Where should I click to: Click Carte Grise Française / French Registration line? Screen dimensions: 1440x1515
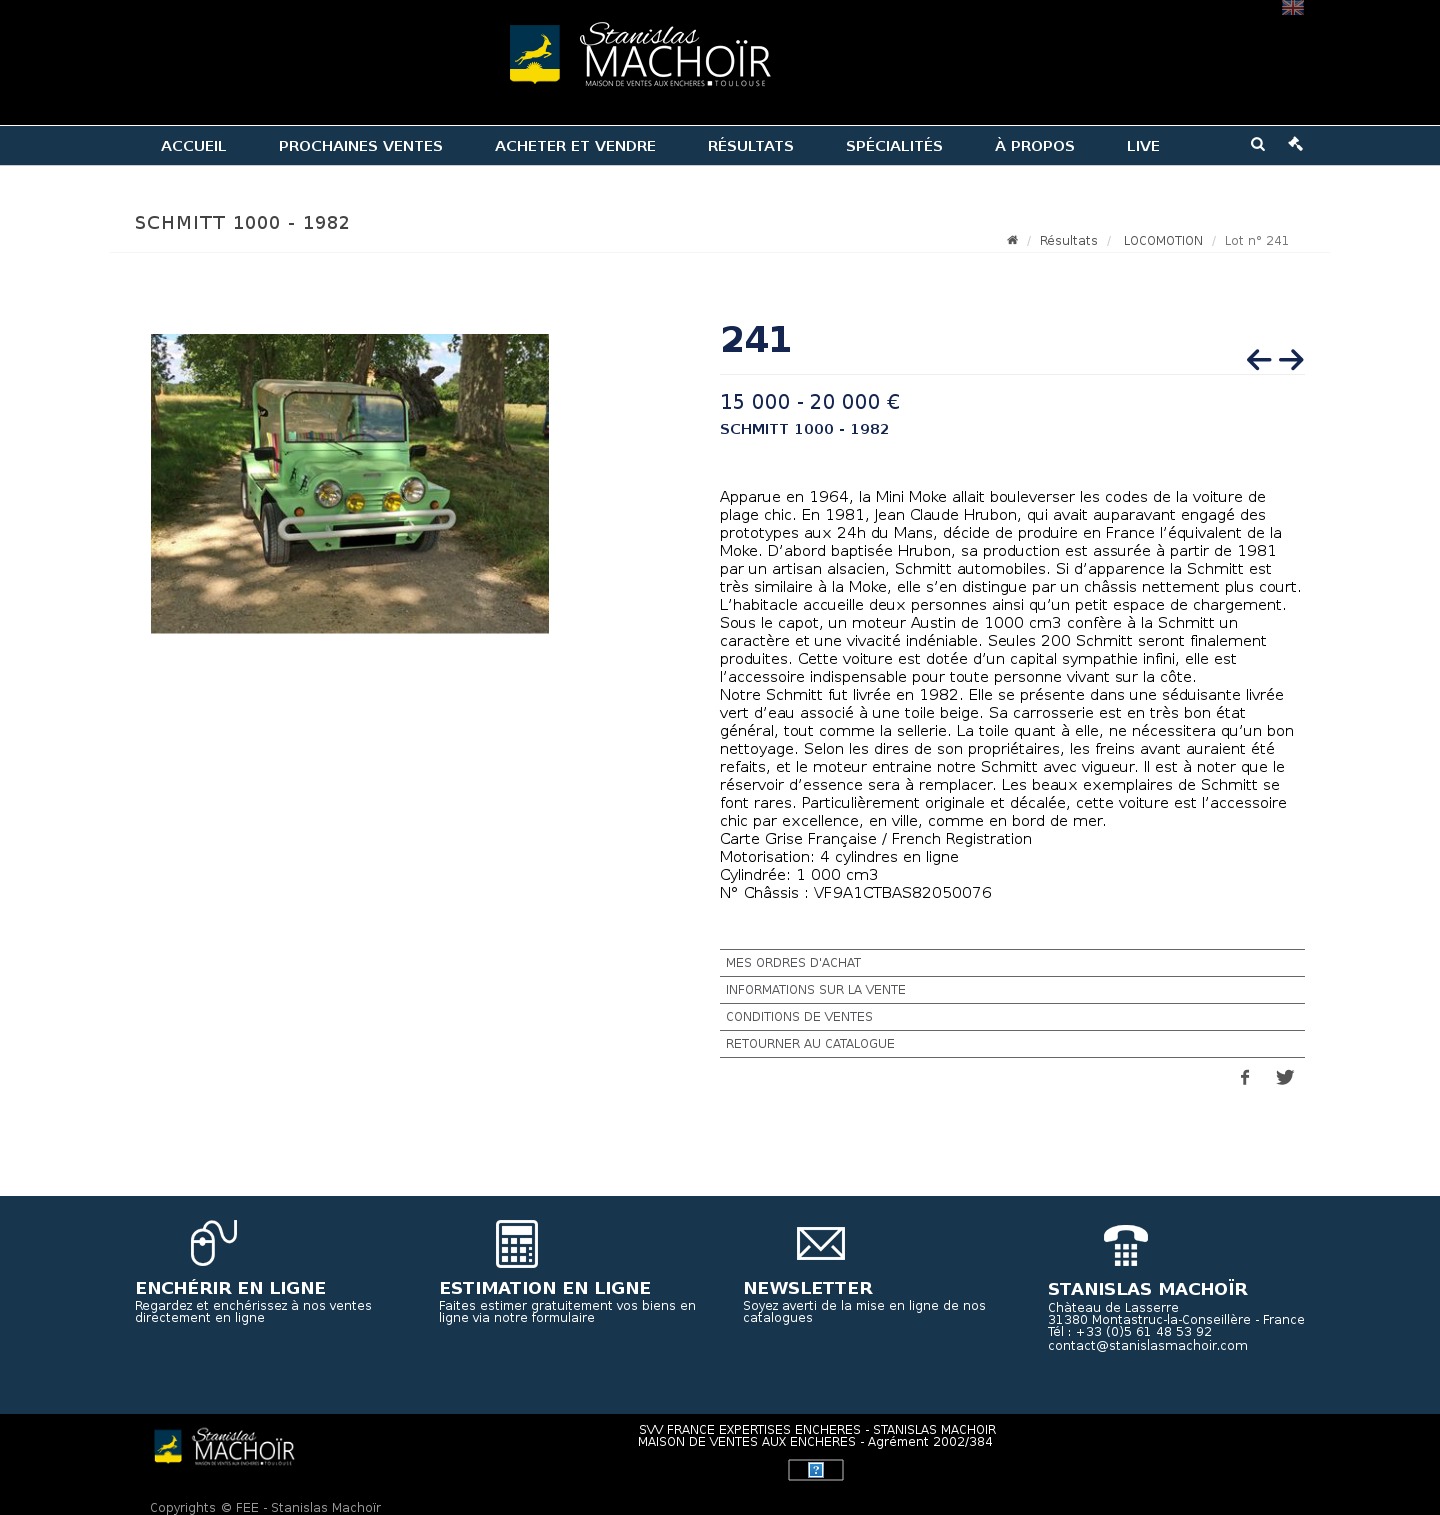(x=876, y=839)
